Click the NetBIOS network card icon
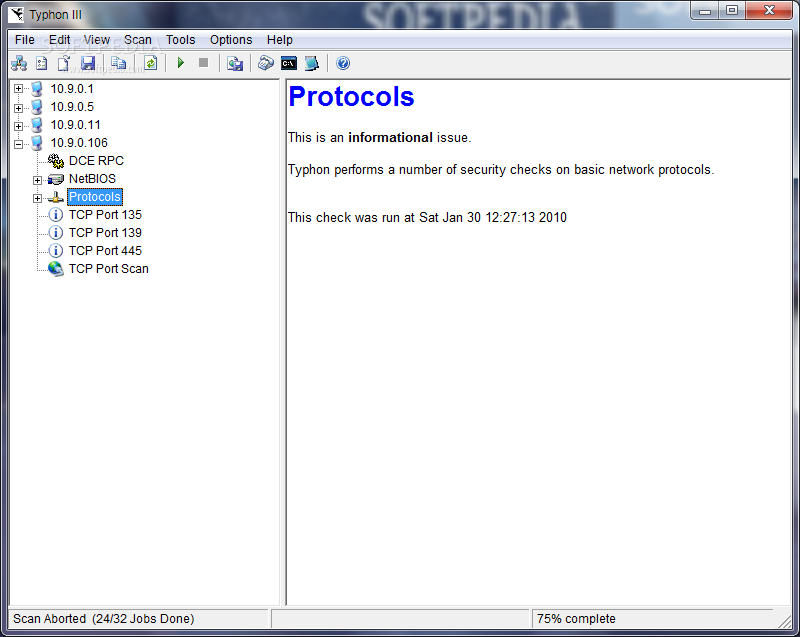The width and height of the screenshot is (800, 637). pos(56,179)
